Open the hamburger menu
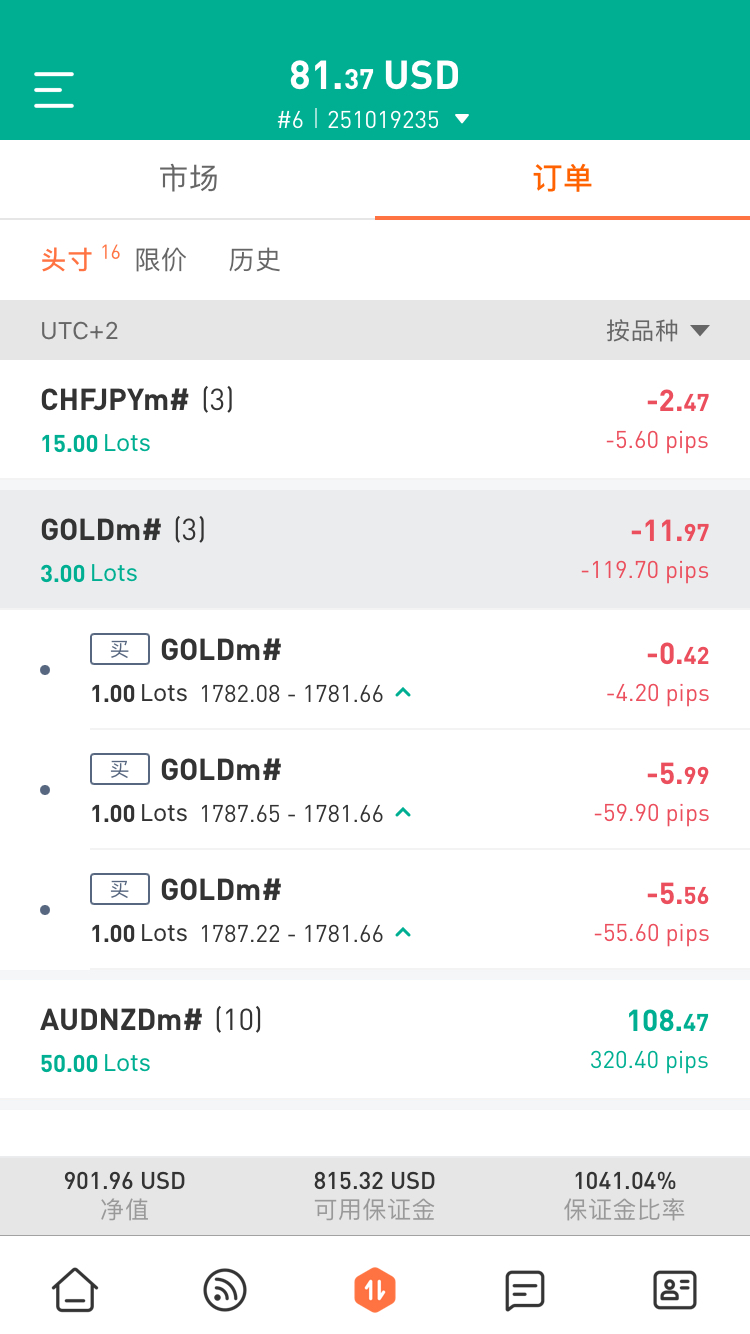Image resolution: width=750 pixels, height=1334 pixels. [x=54, y=90]
